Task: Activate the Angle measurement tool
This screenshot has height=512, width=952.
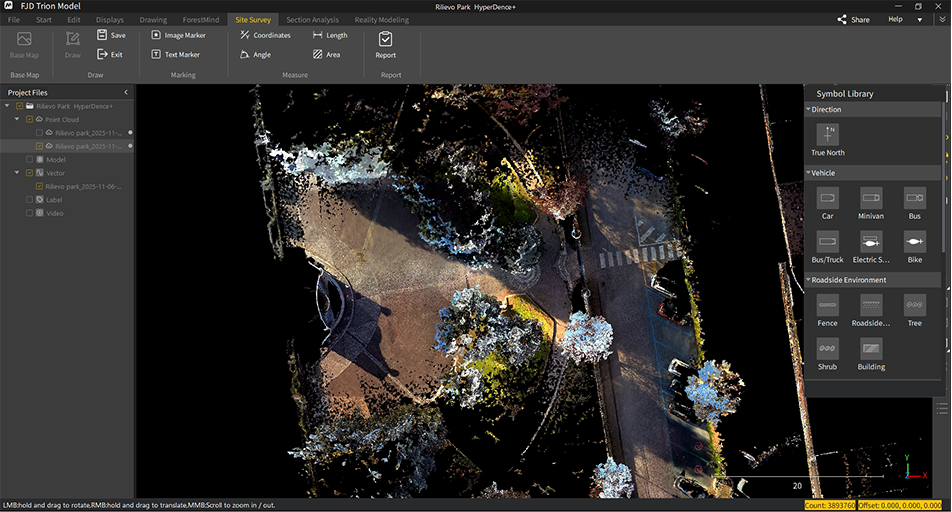Action: click(255, 55)
